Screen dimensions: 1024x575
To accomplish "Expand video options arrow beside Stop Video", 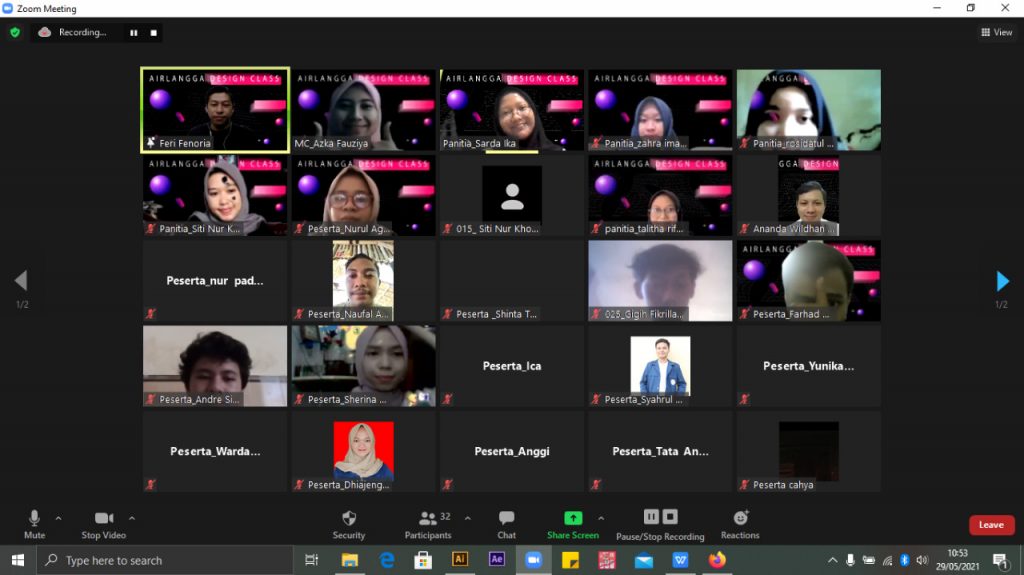I will [132, 518].
